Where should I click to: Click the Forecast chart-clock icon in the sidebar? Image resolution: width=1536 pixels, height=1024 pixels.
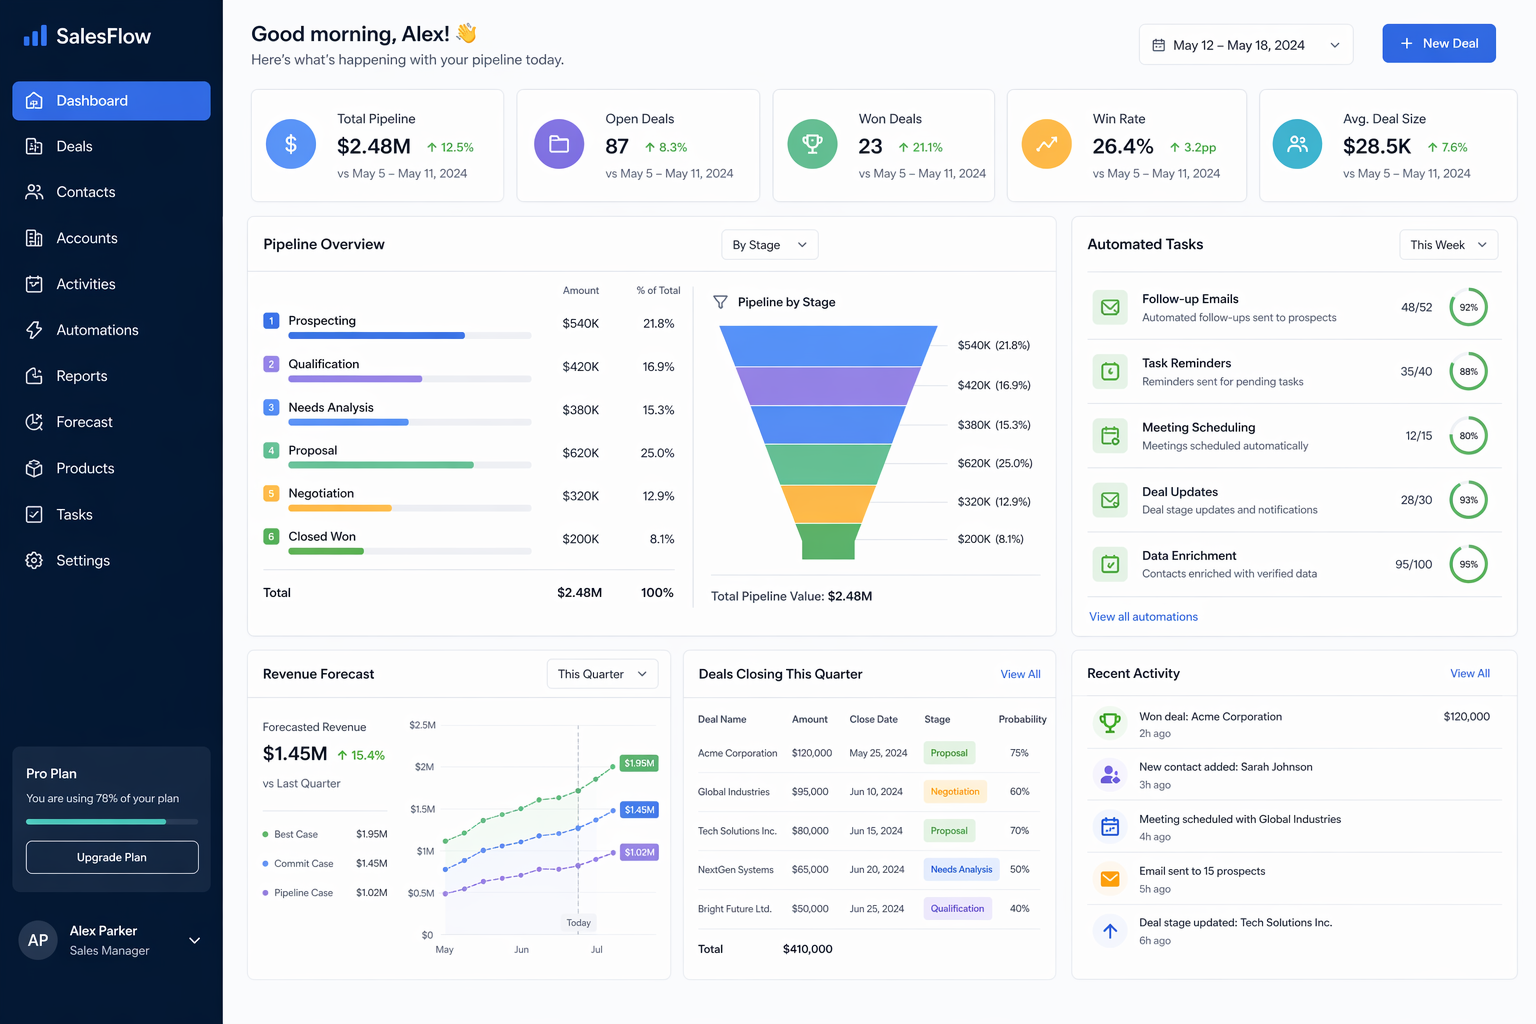pyautogui.click(x=34, y=422)
